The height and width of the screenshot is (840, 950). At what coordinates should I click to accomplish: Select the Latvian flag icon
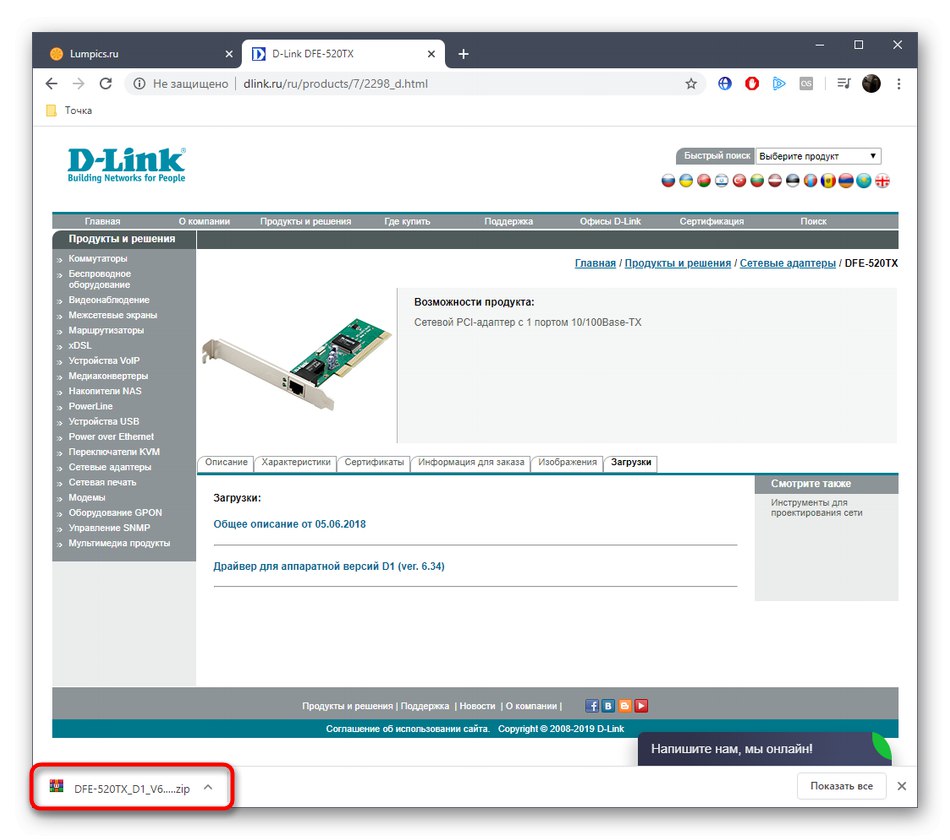click(775, 181)
